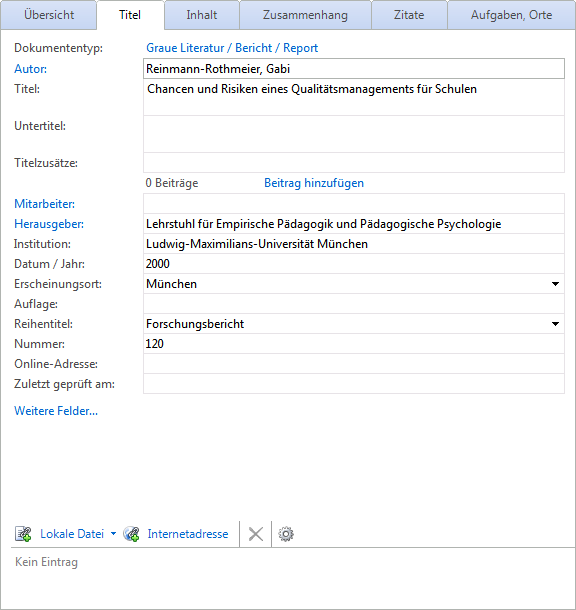Click the Beitrag hinzufügen link

click(314, 183)
